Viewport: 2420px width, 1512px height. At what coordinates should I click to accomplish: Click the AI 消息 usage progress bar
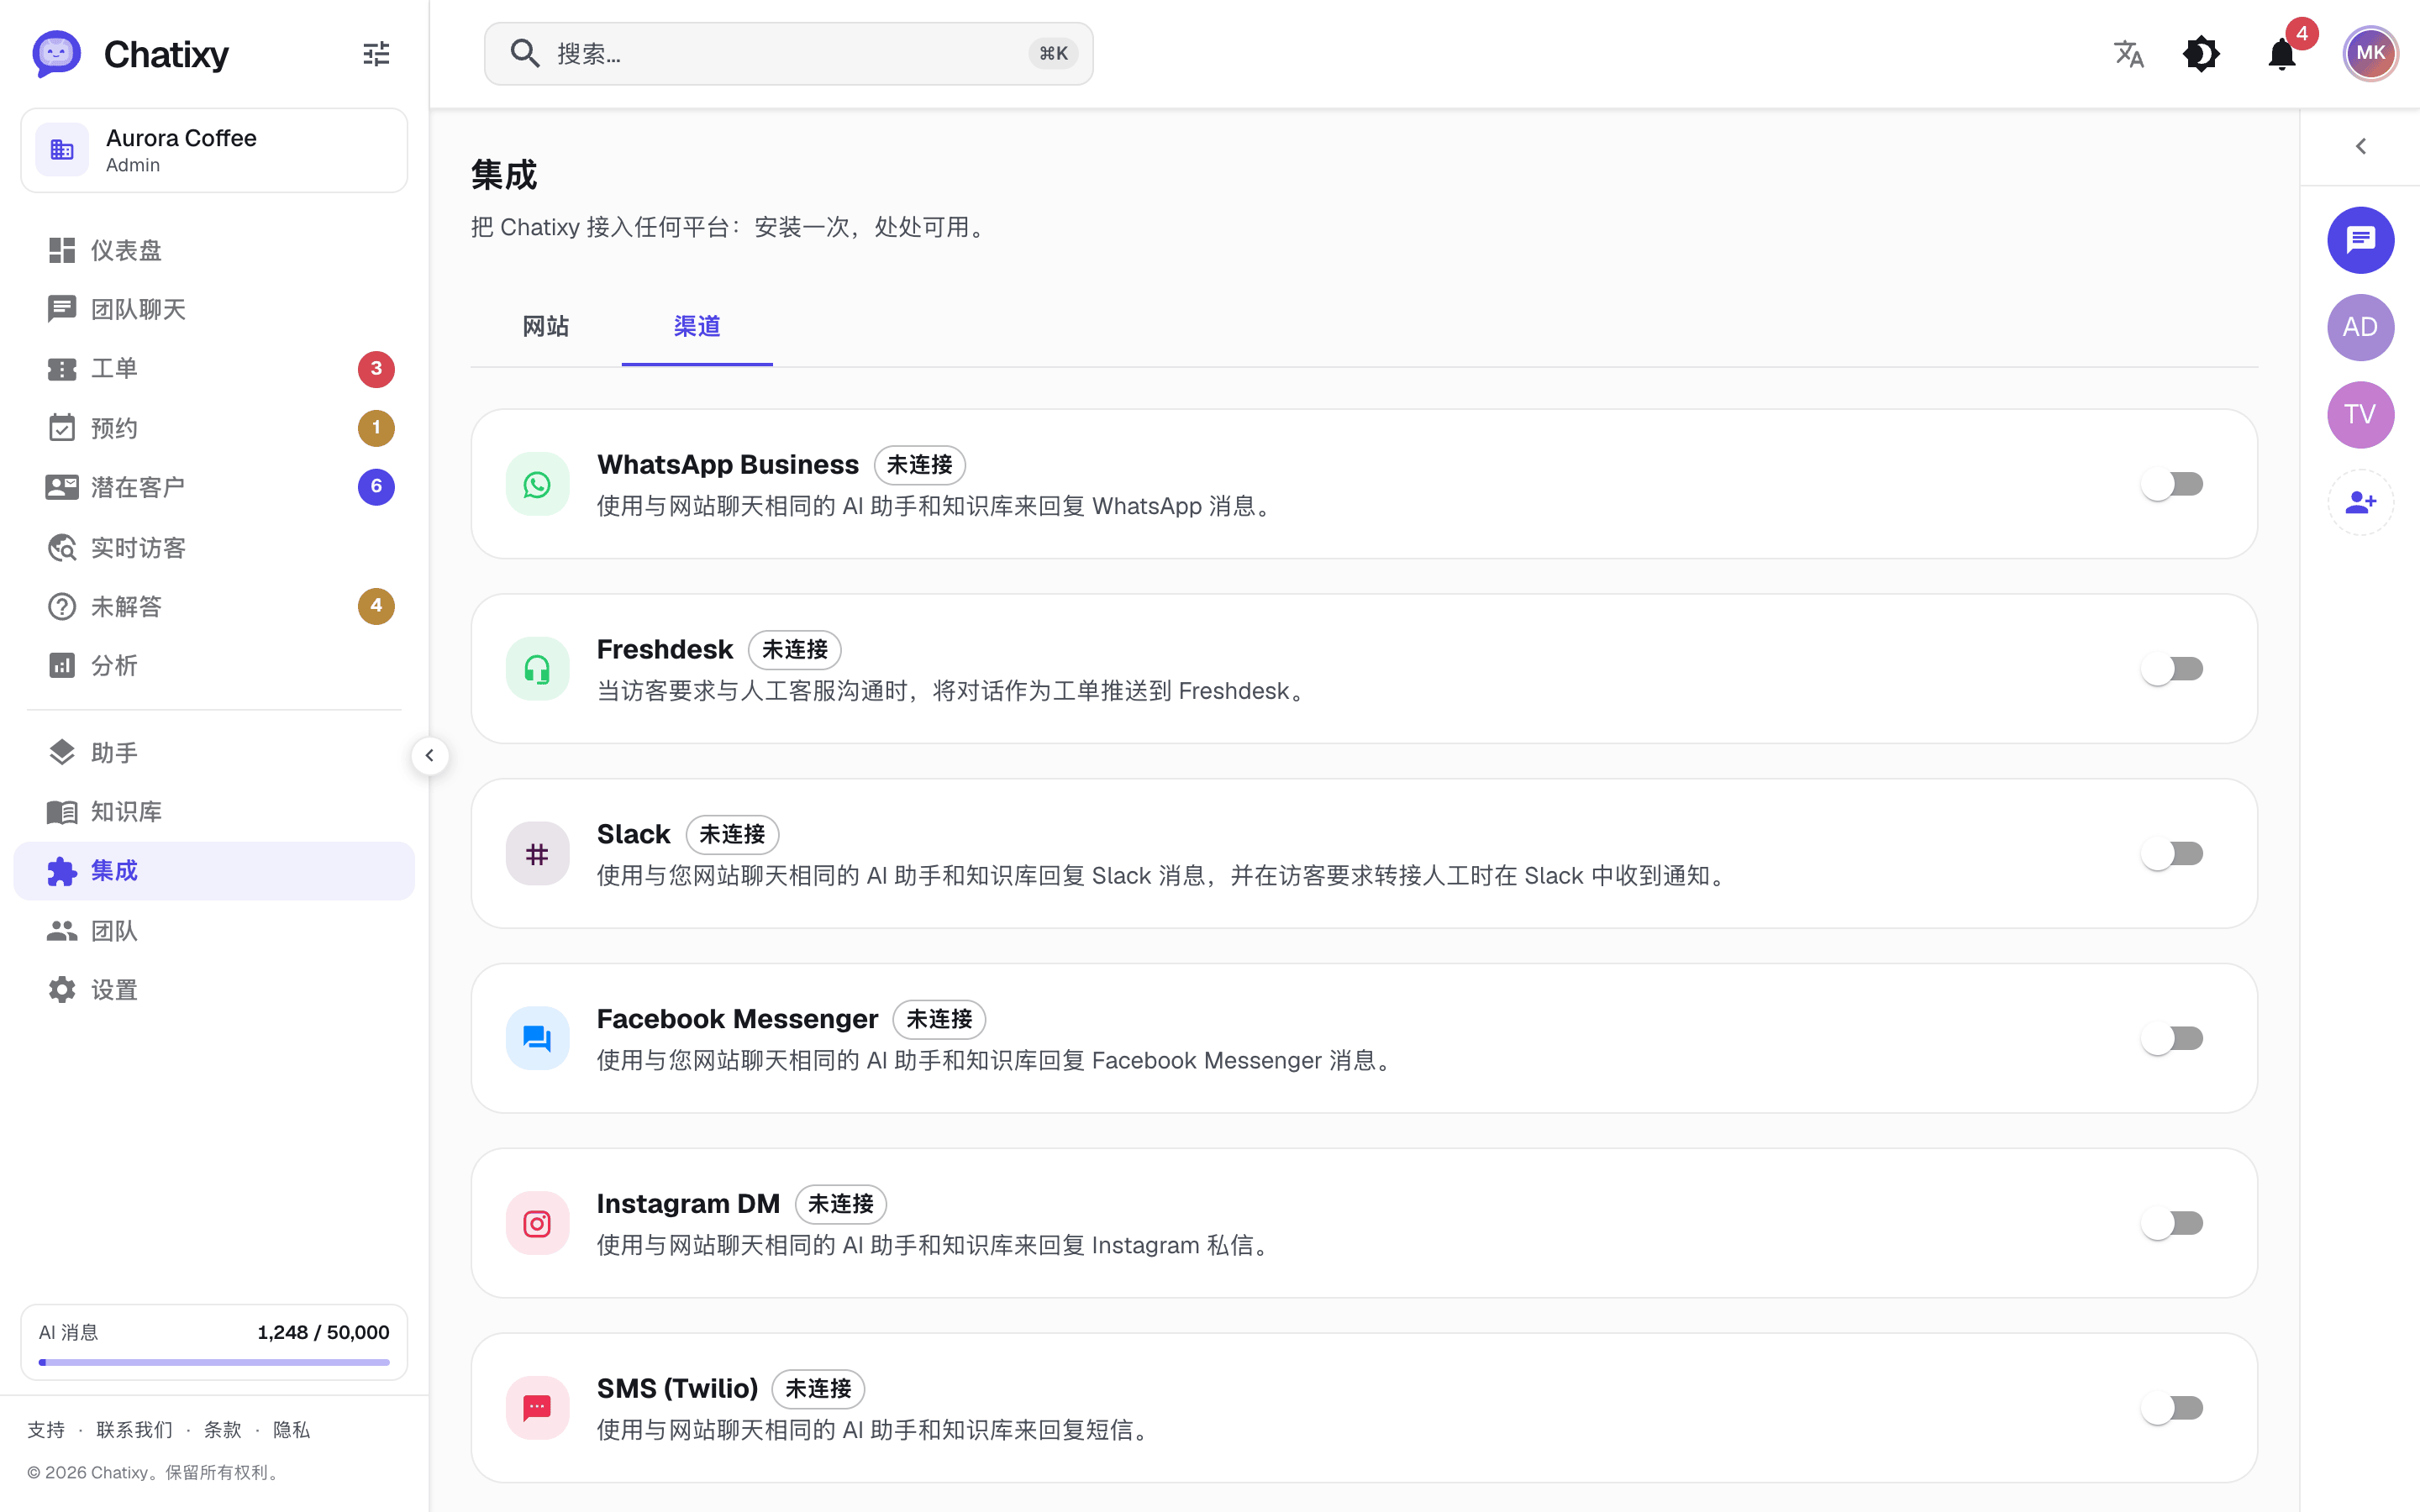214,1362
